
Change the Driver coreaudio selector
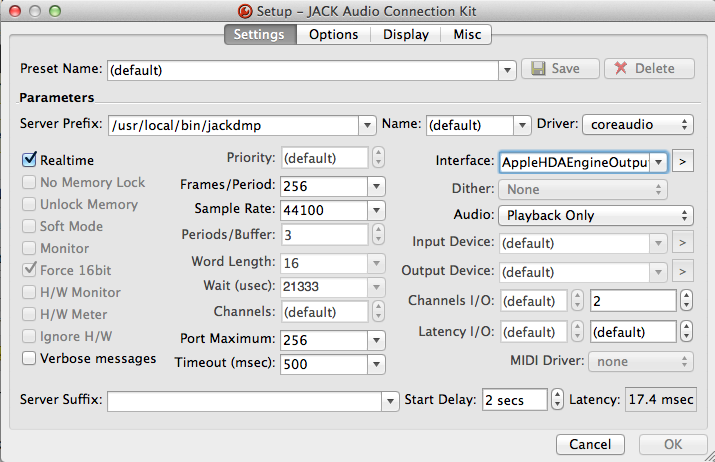pyautogui.click(x=638, y=125)
